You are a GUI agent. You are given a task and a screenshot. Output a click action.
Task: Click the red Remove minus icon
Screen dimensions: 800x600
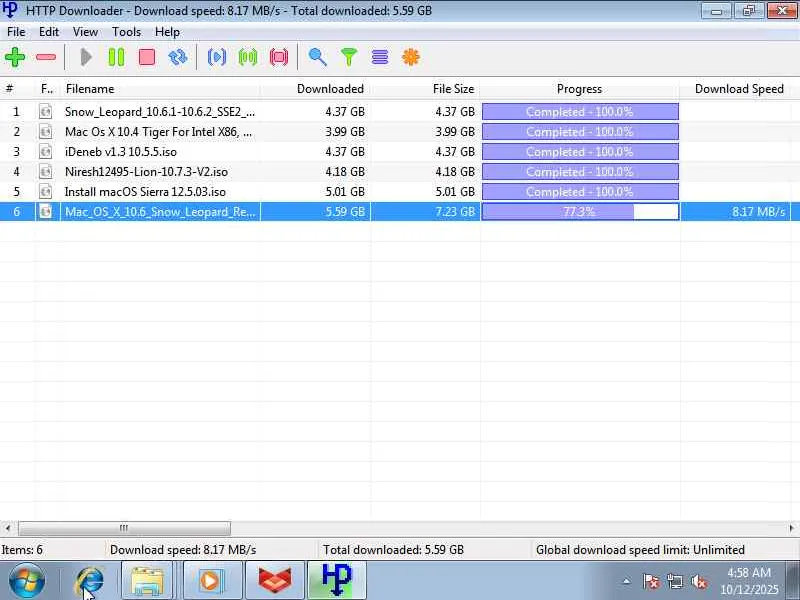pos(46,57)
